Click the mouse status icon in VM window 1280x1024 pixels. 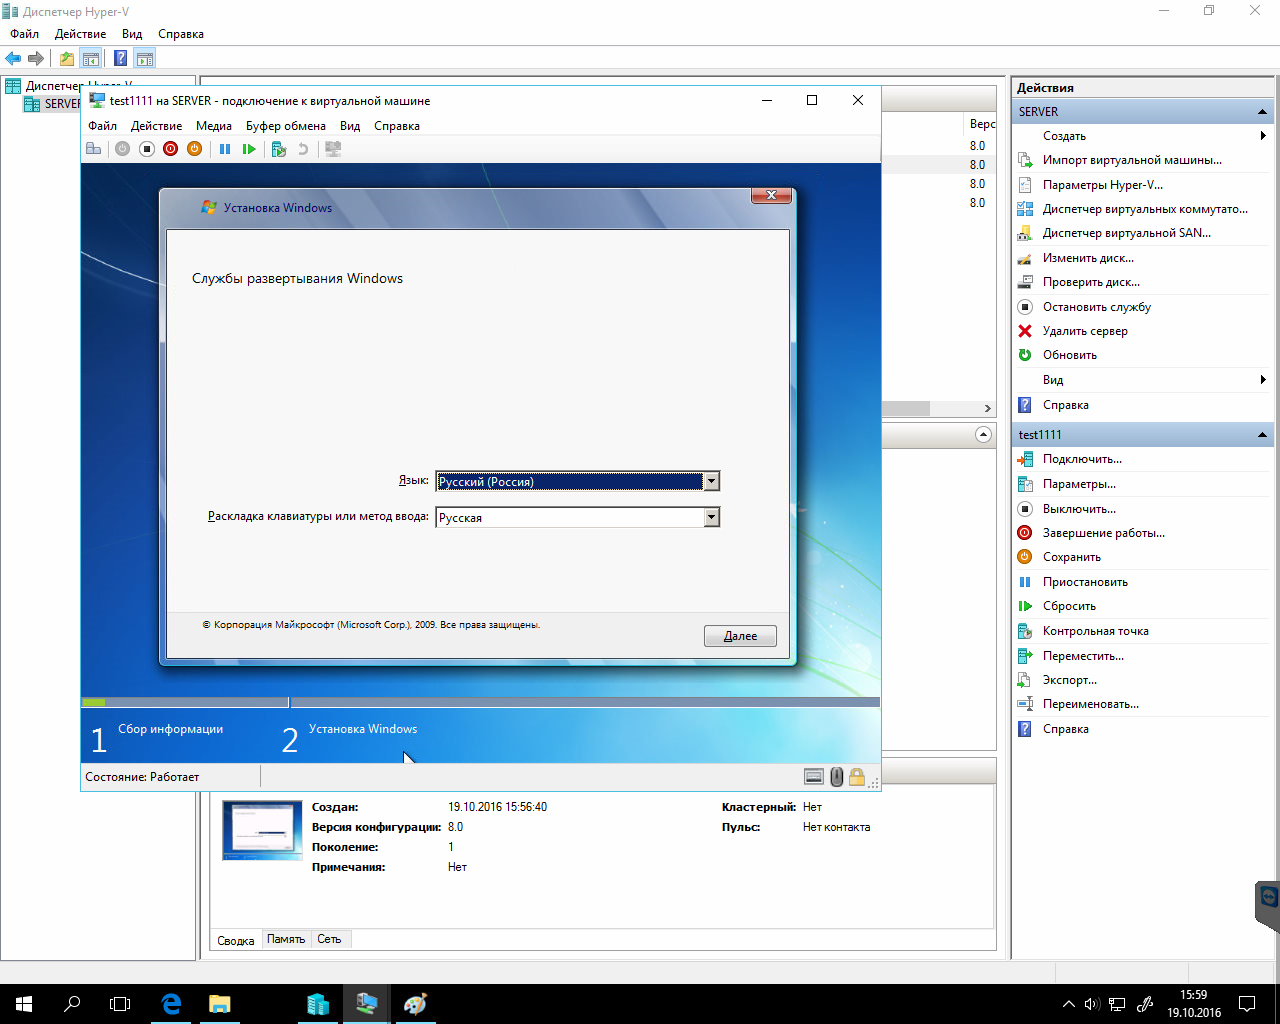coord(837,777)
